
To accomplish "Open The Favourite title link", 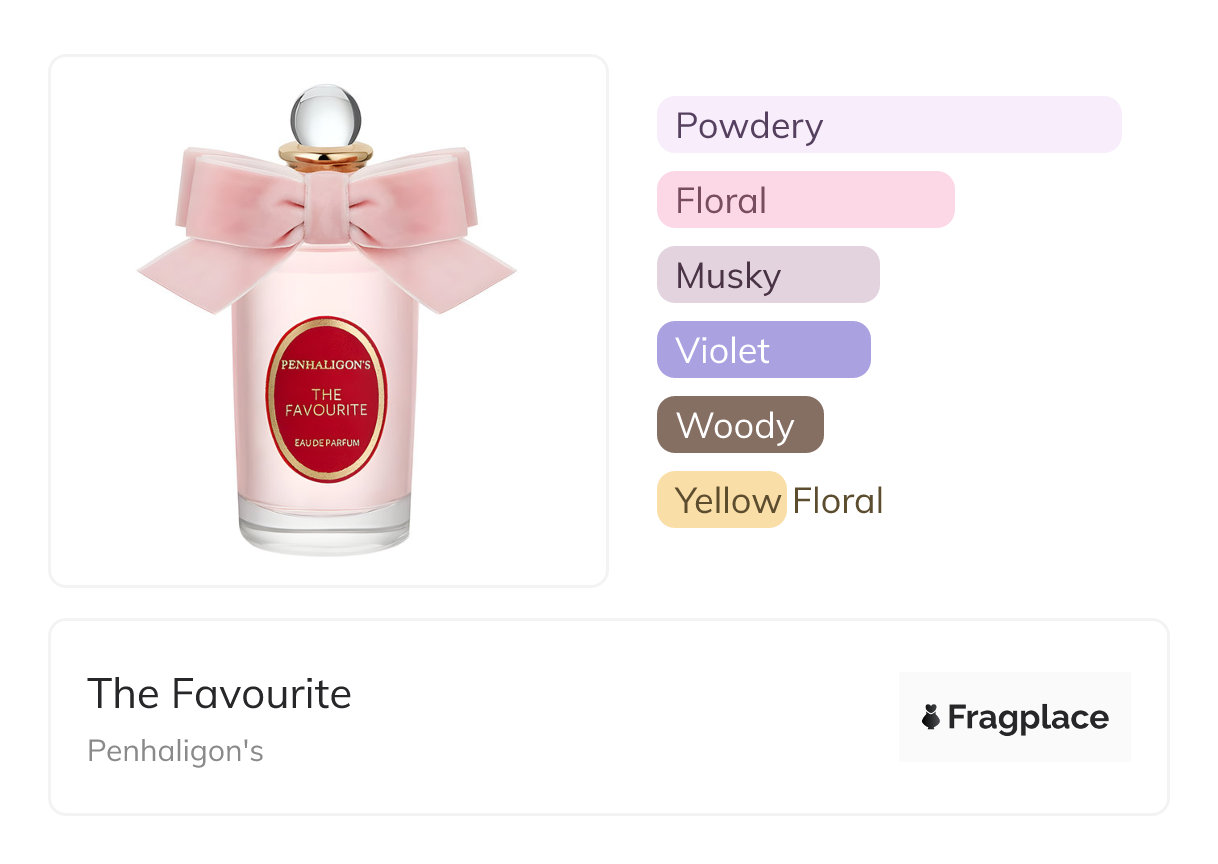I will click(220, 693).
